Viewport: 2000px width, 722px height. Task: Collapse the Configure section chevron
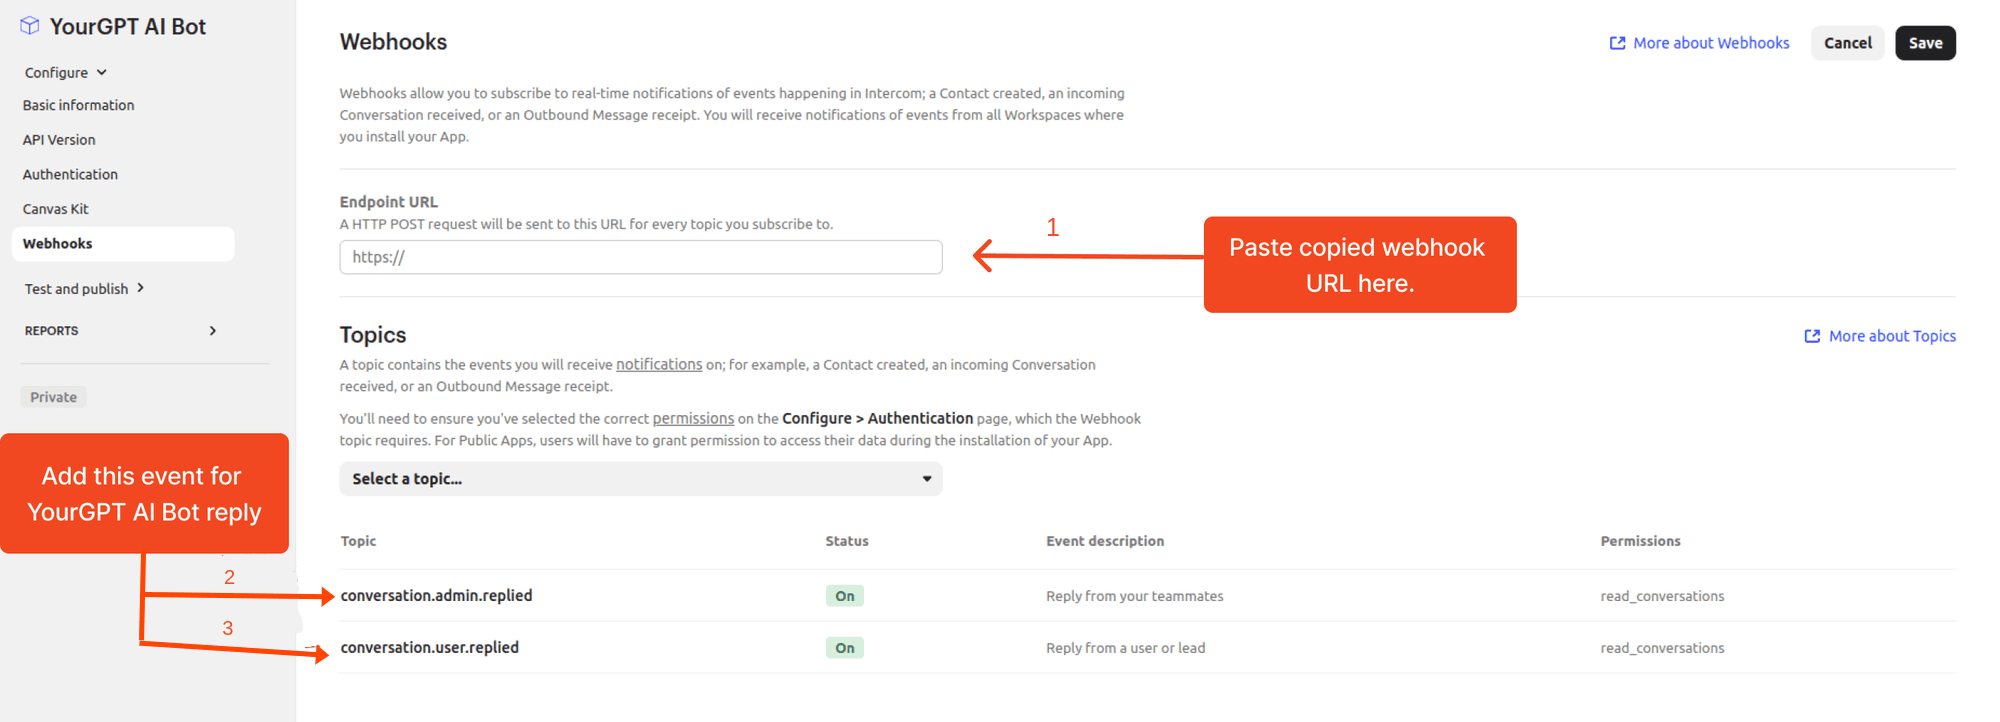point(102,72)
